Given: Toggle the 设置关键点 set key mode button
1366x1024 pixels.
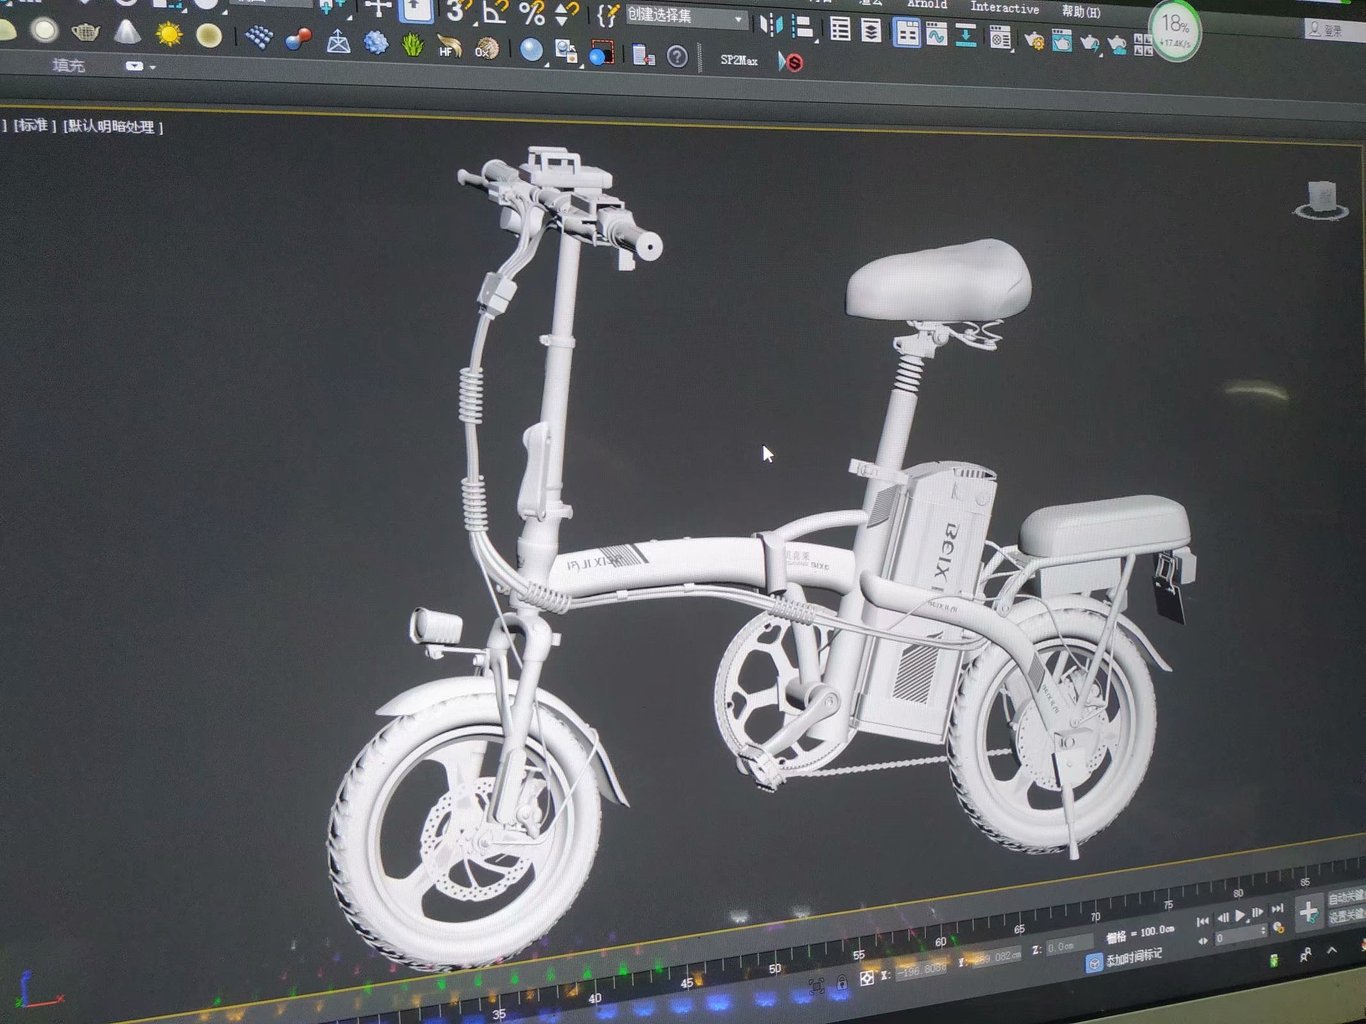Looking at the screenshot, I should coord(1346,916).
